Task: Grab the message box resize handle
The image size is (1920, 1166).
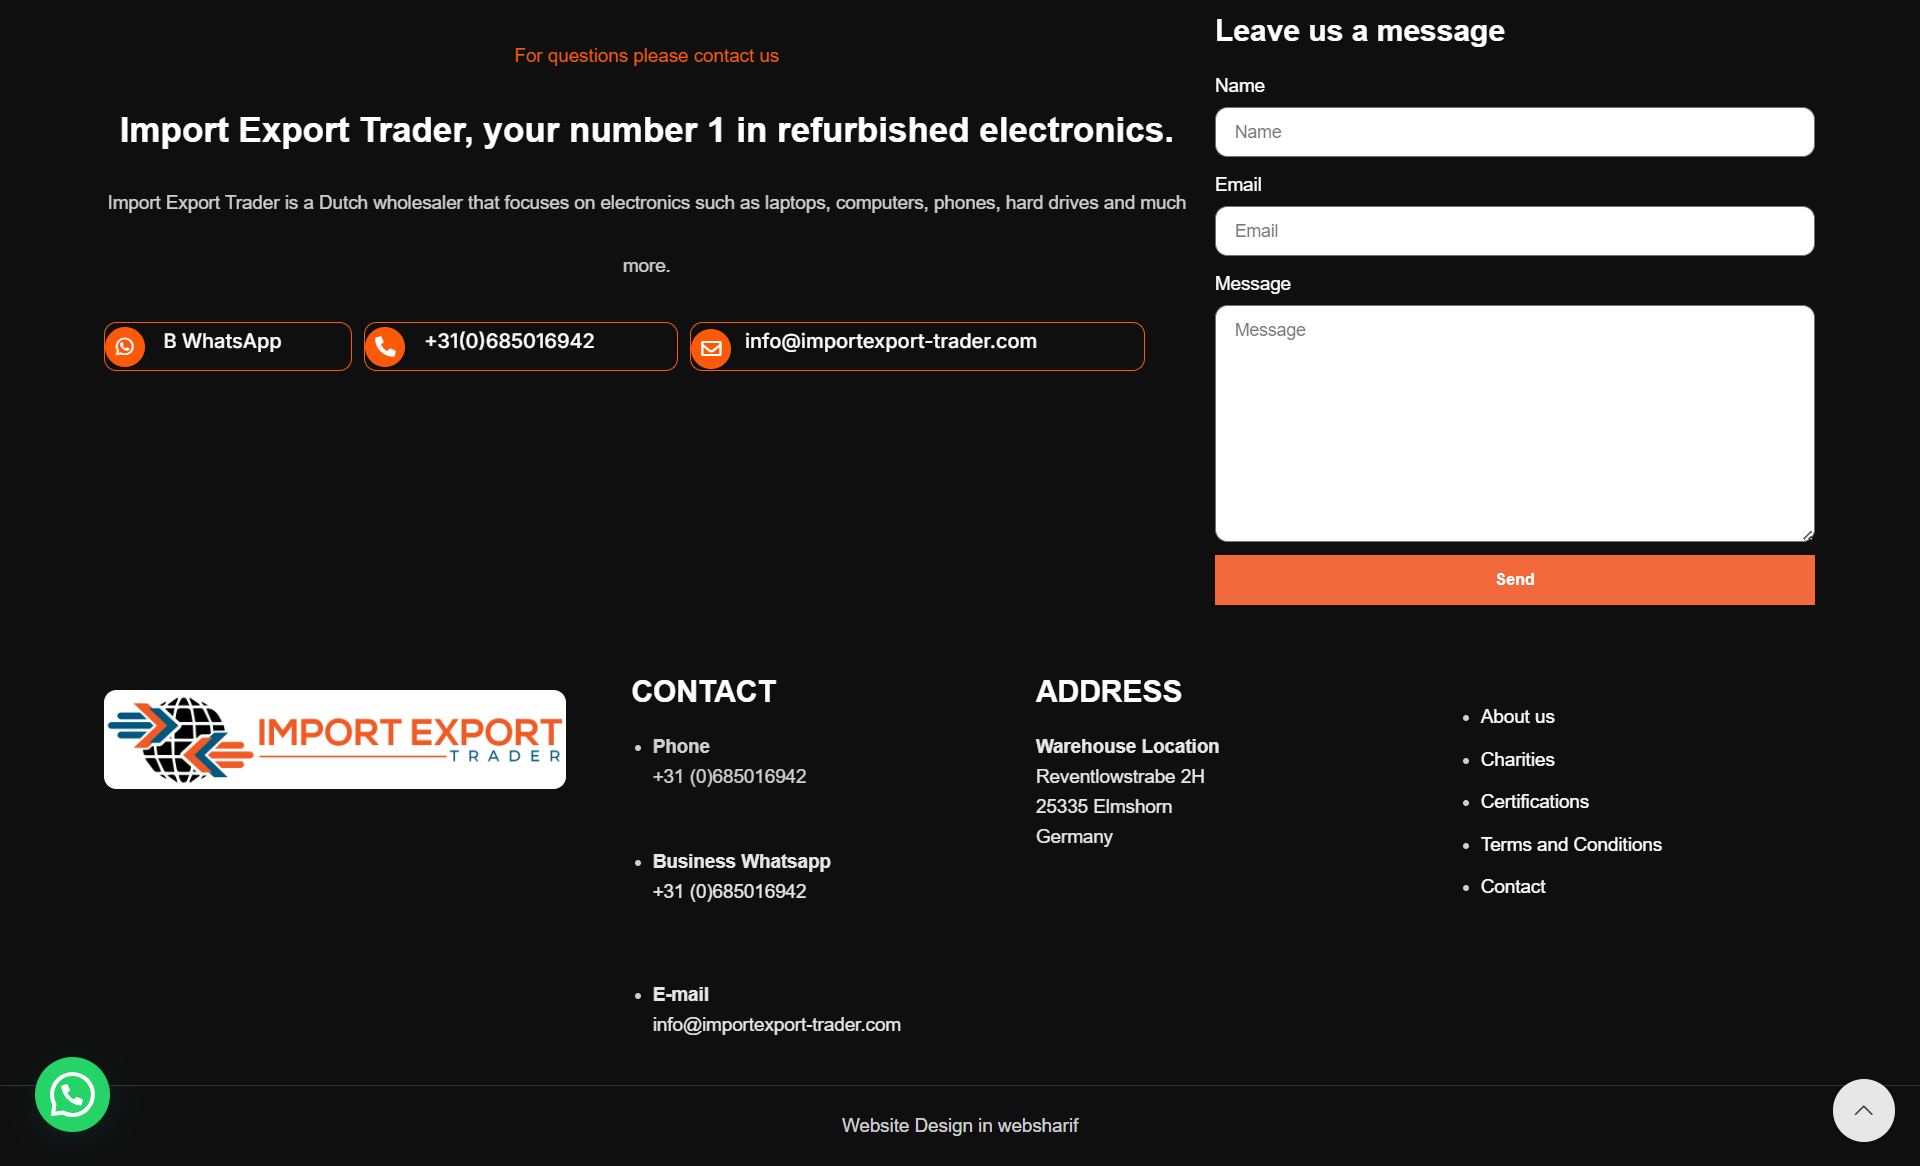Action: [1807, 536]
